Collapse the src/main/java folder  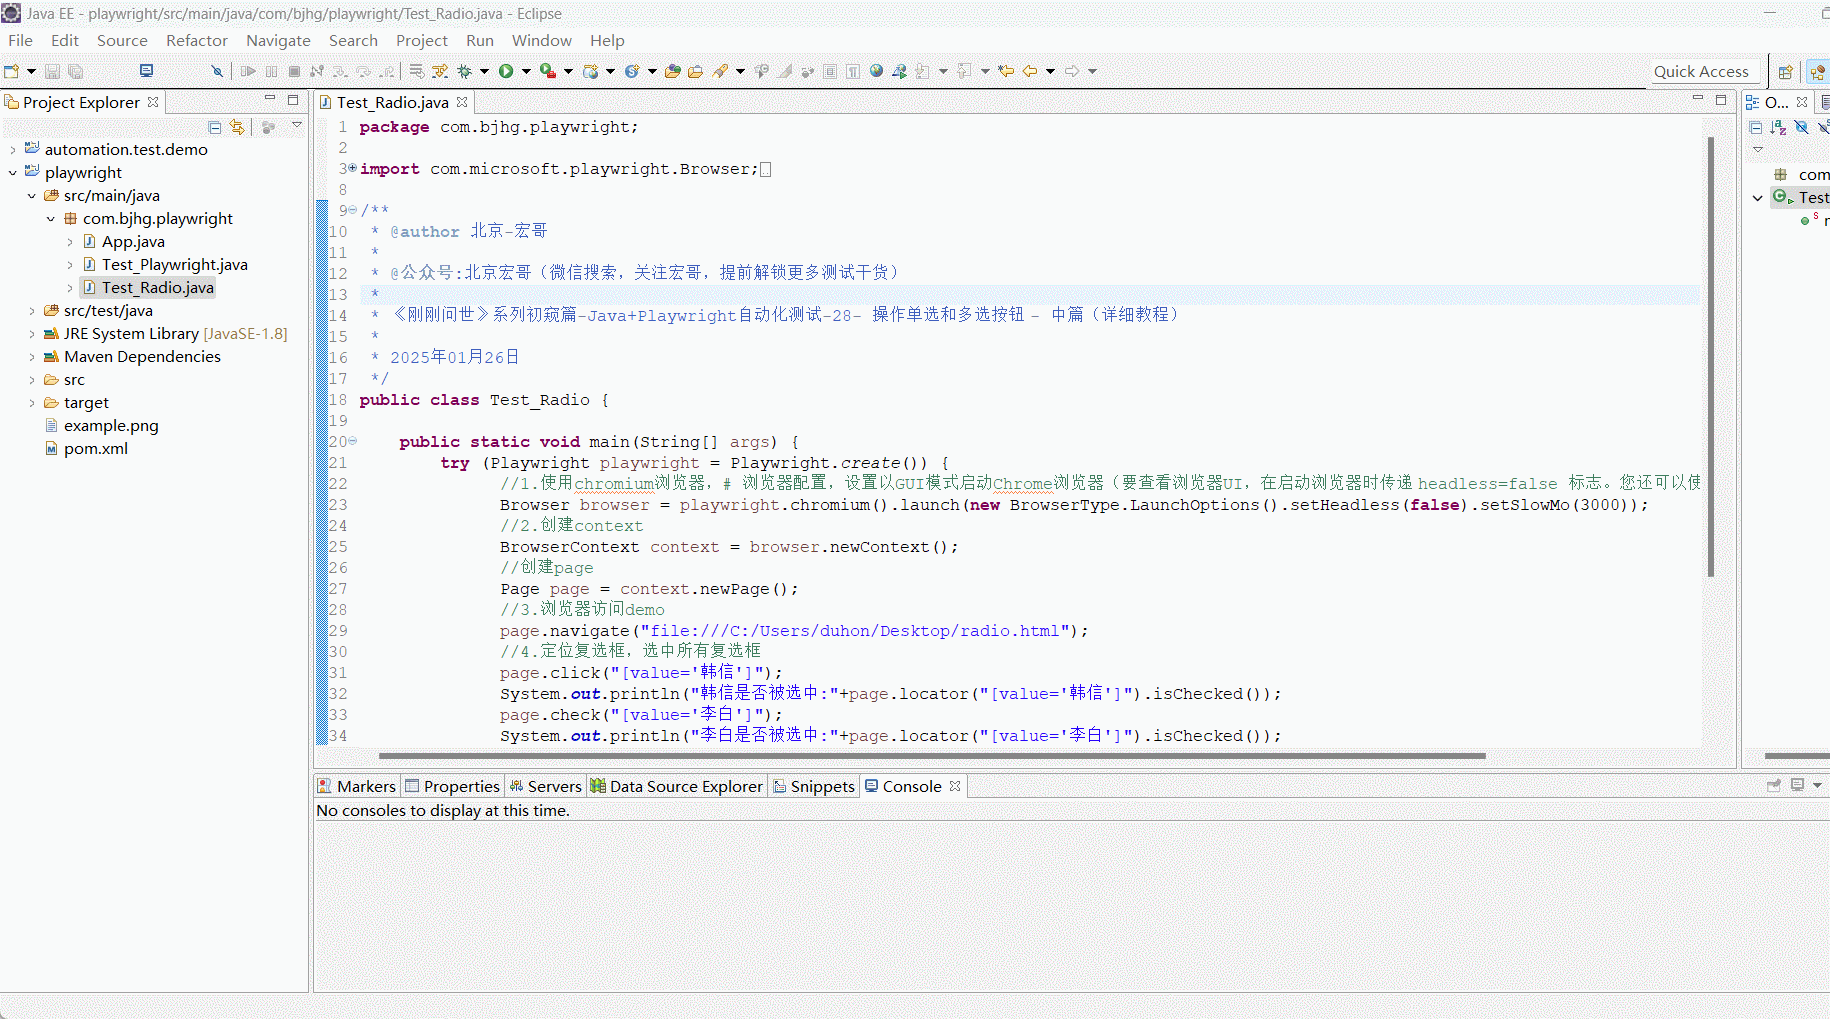pyautogui.click(x=32, y=196)
